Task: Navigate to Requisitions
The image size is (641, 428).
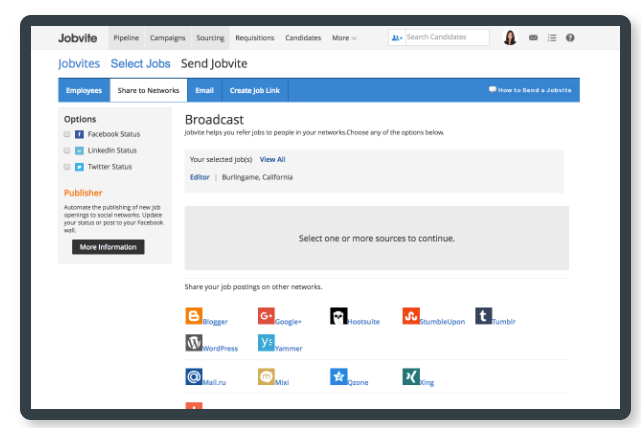Action: click(255, 38)
